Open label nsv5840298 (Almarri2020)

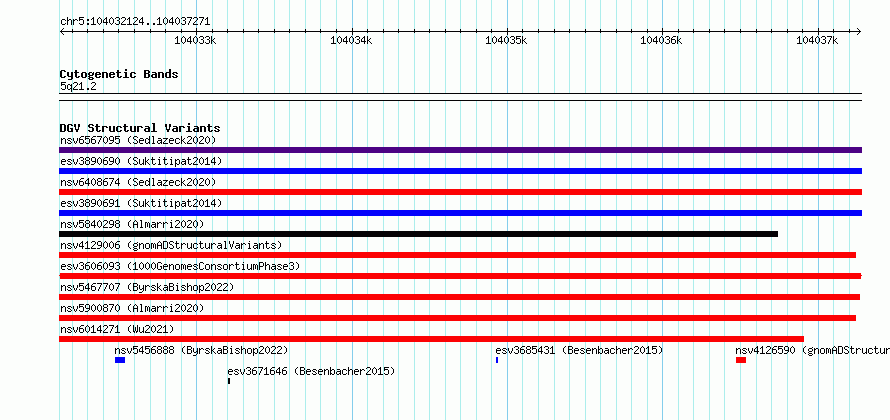[132, 224]
